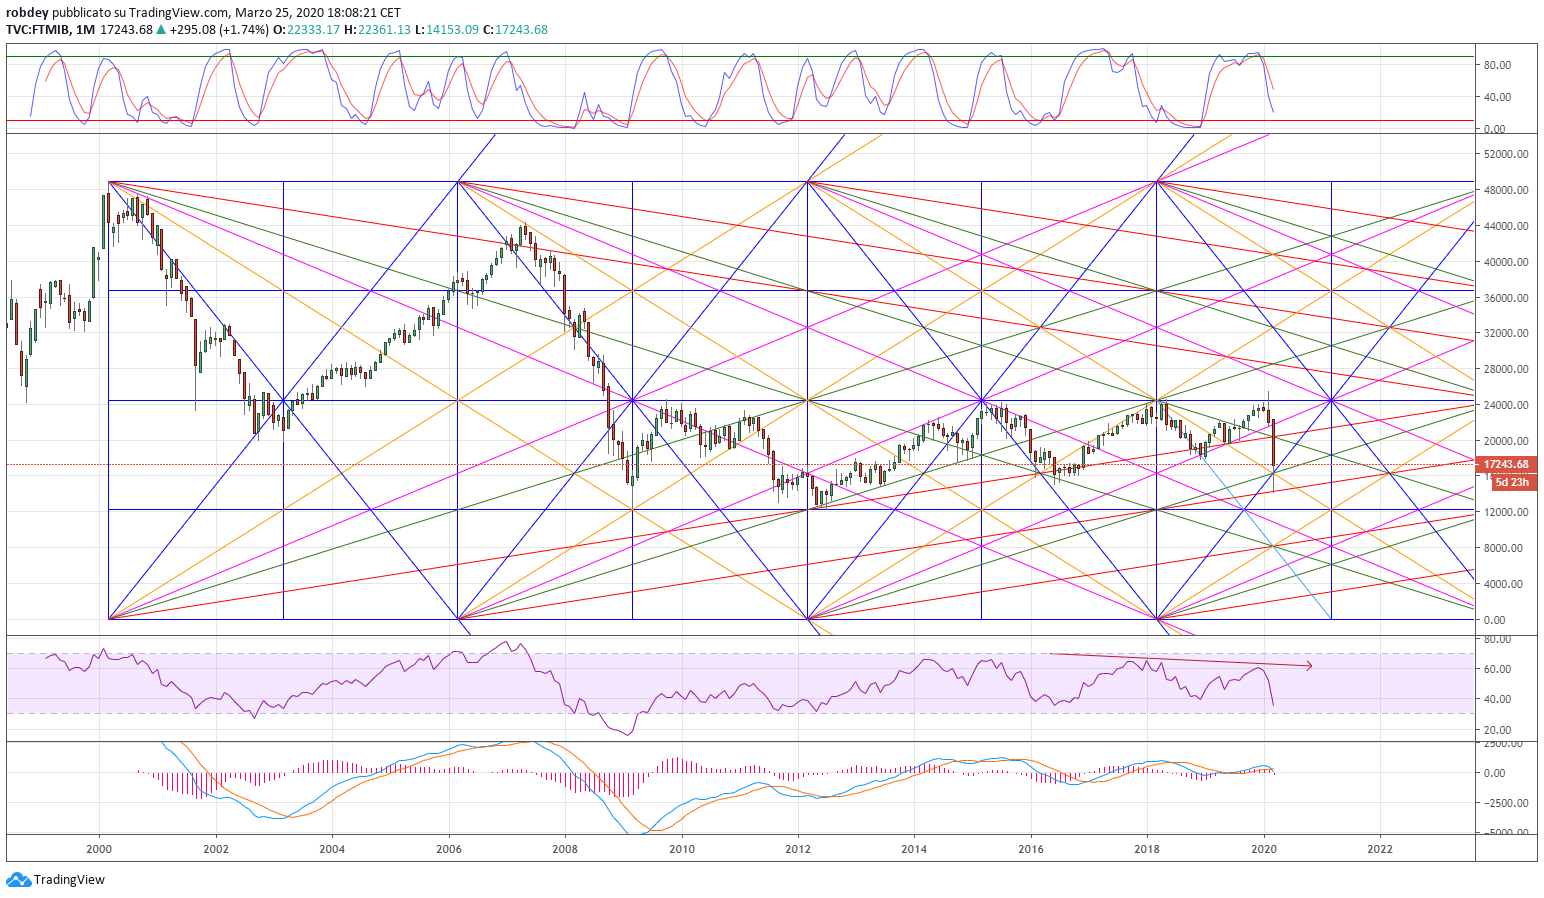Click the high value H:22361.13
Viewport: 1544px width, 898px height.
(377, 30)
